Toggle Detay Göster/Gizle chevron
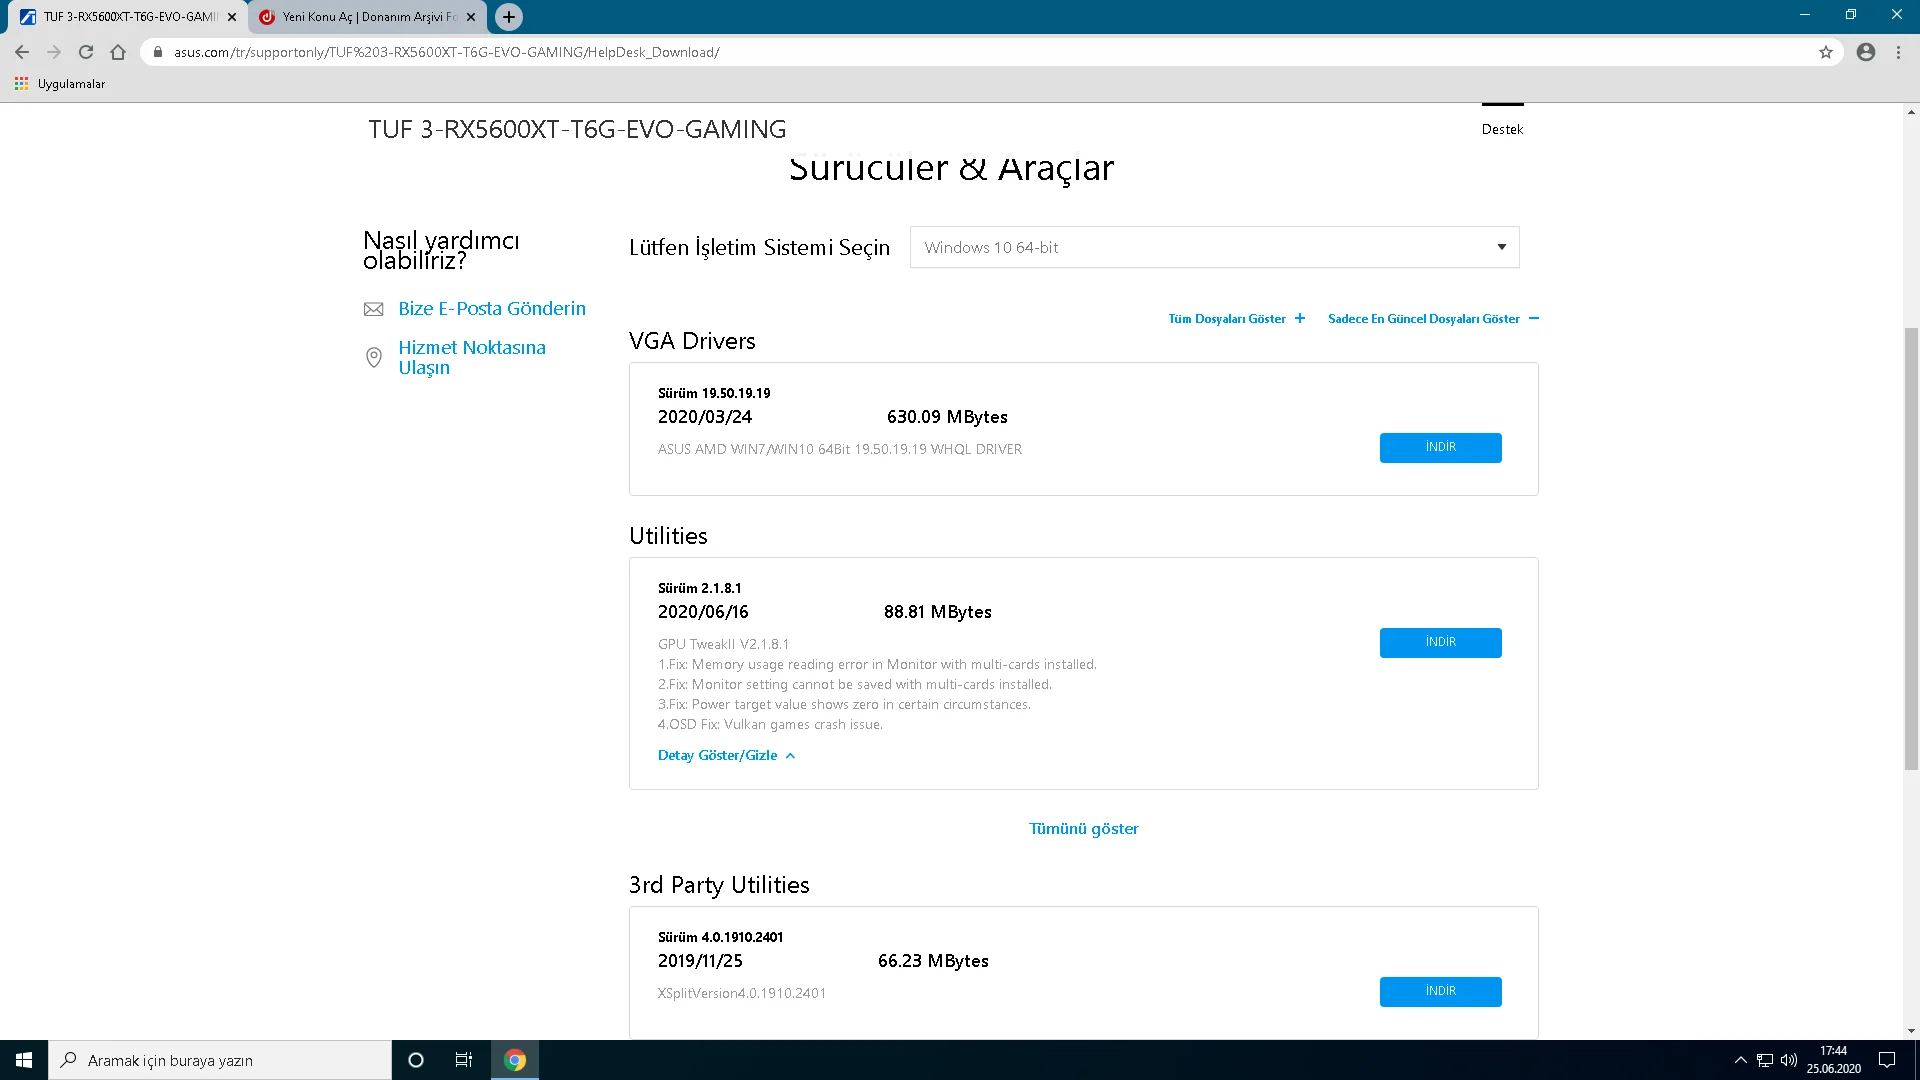Screen dimensions: 1920x1080 click(790, 756)
